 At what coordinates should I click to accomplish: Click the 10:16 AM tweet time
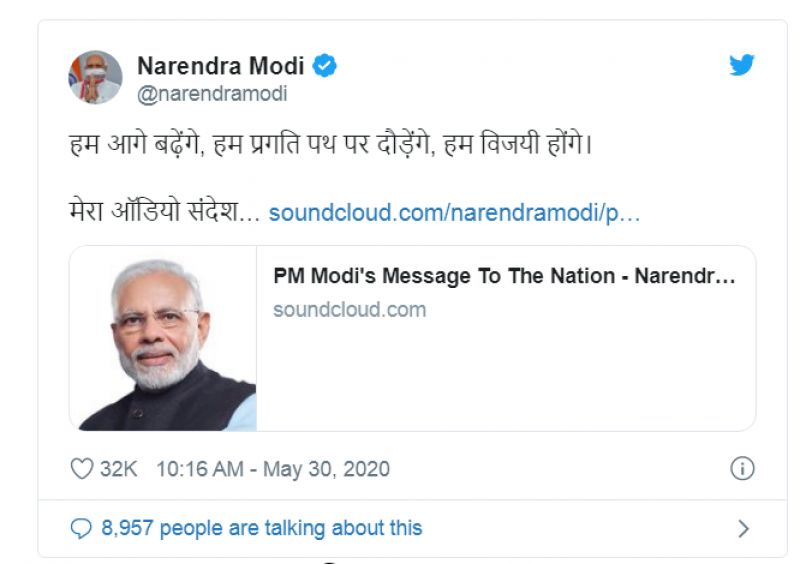(x=199, y=468)
